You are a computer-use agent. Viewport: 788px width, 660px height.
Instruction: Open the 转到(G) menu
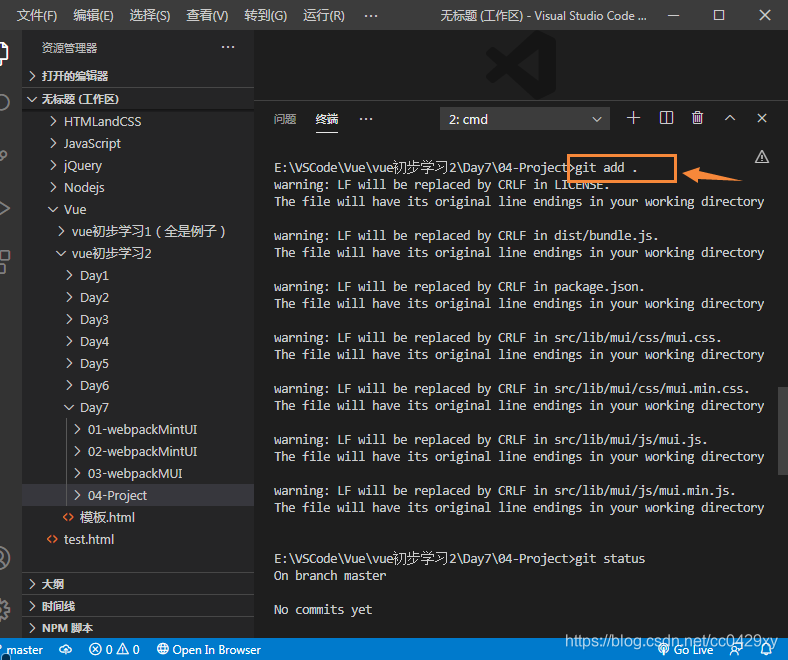[x=265, y=16]
